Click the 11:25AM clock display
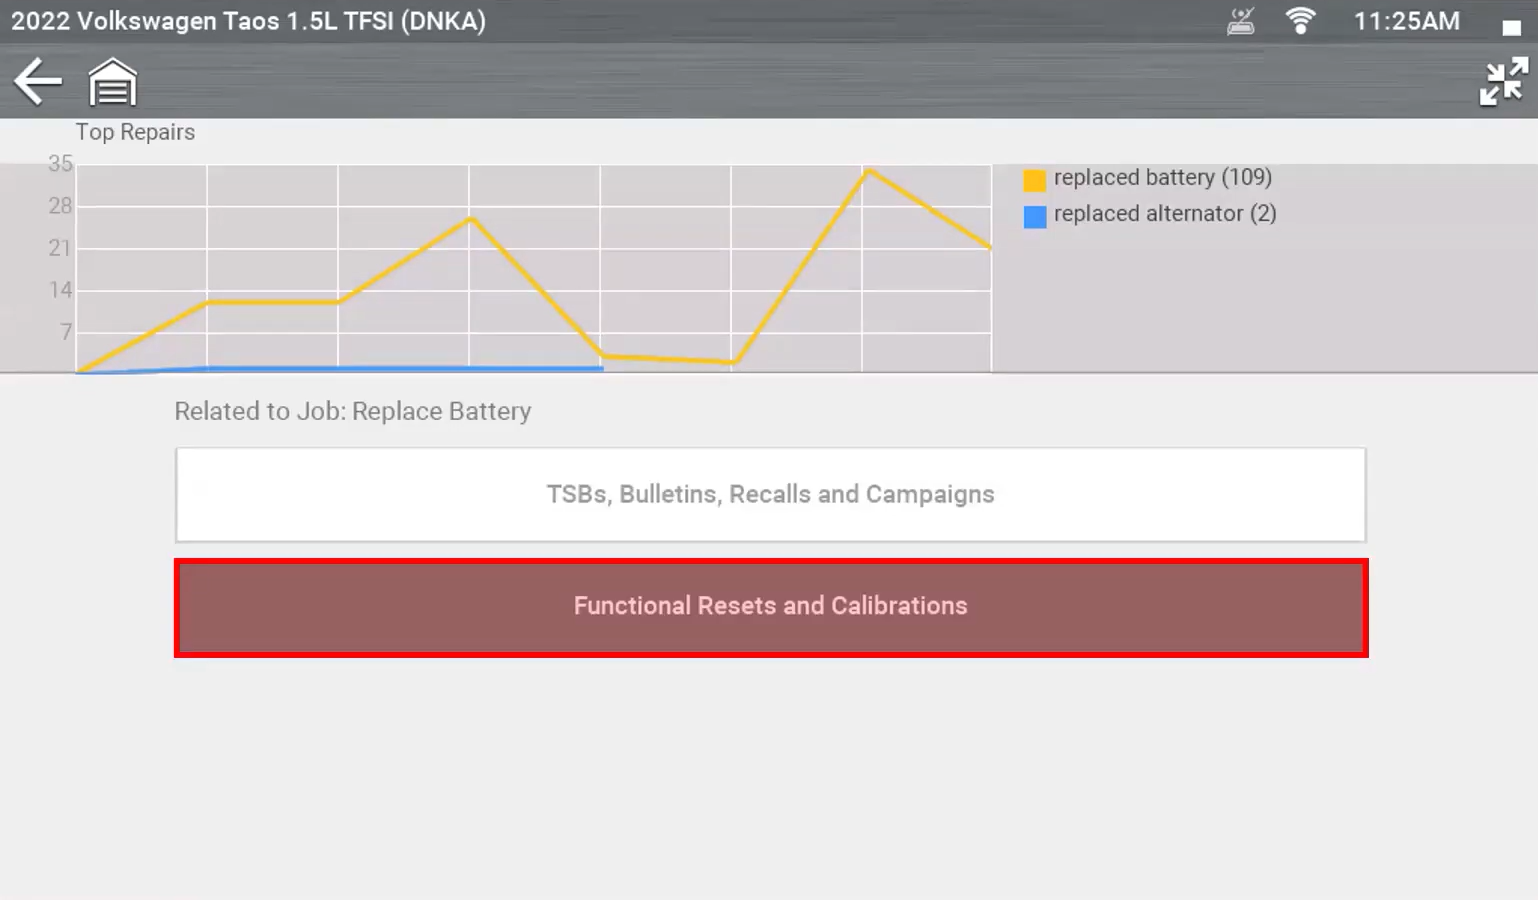Viewport: 1538px width, 900px height. click(1406, 21)
